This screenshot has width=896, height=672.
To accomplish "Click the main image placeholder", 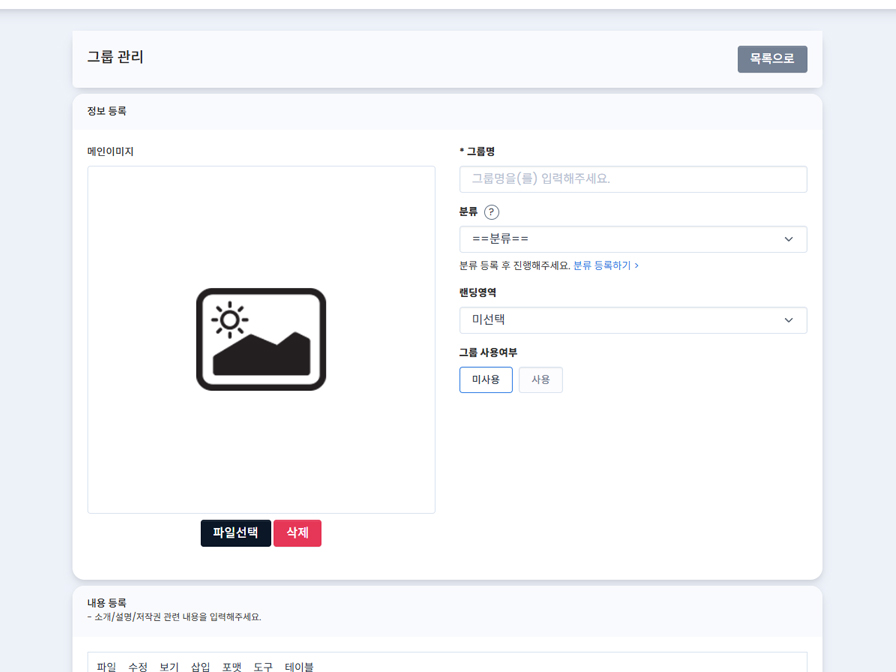I will click(261, 339).
